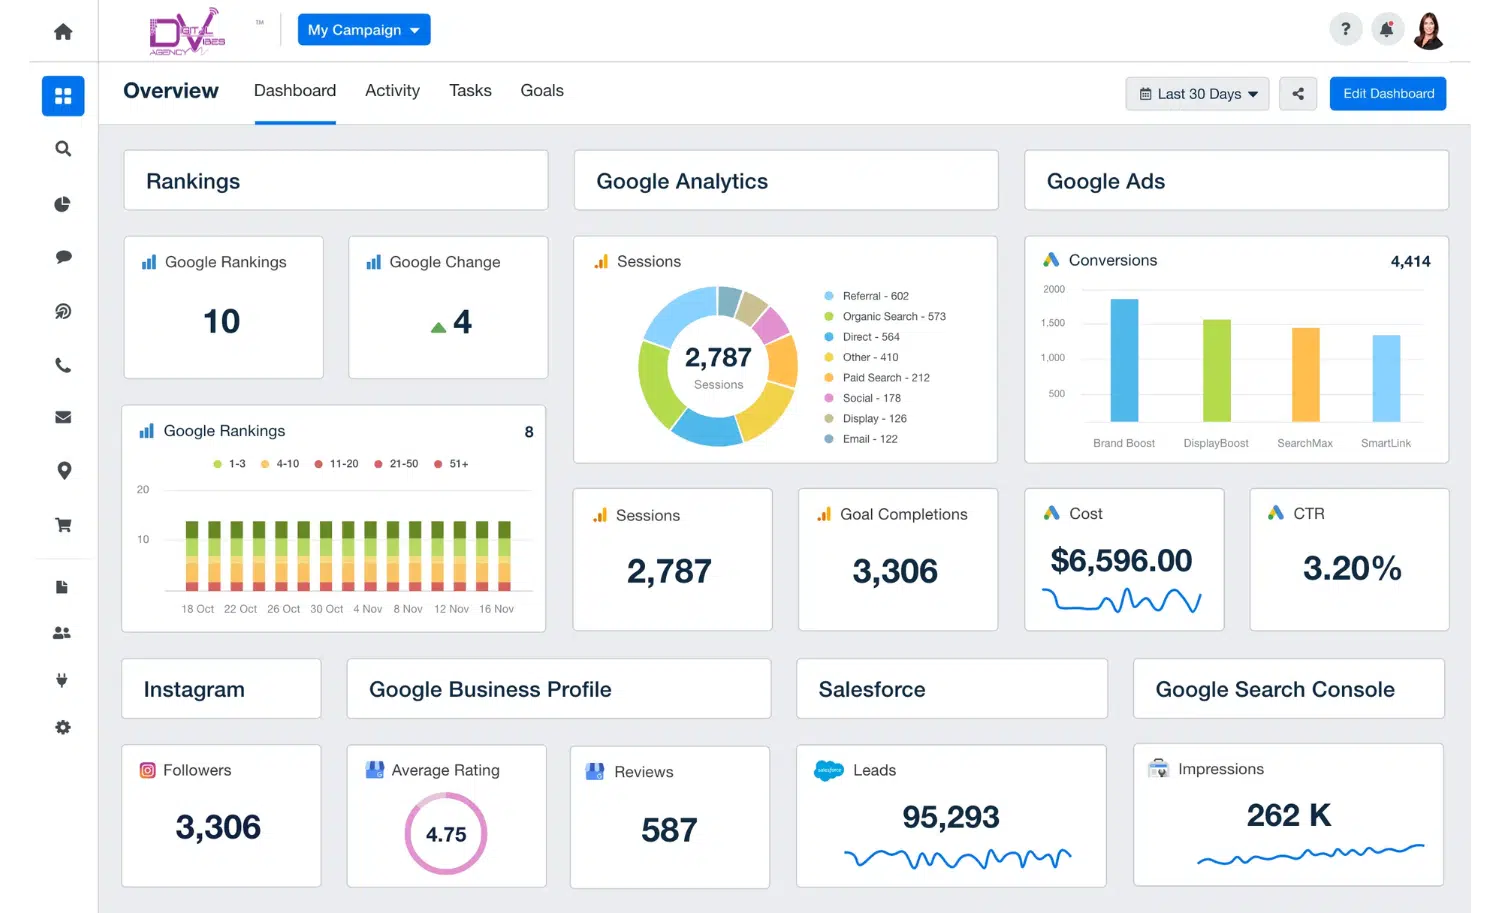The height and width of the screenshot is (913, 1500).
Task: Click the Google Business icon beside Average Rating
Action: click(x=375, y=770)
